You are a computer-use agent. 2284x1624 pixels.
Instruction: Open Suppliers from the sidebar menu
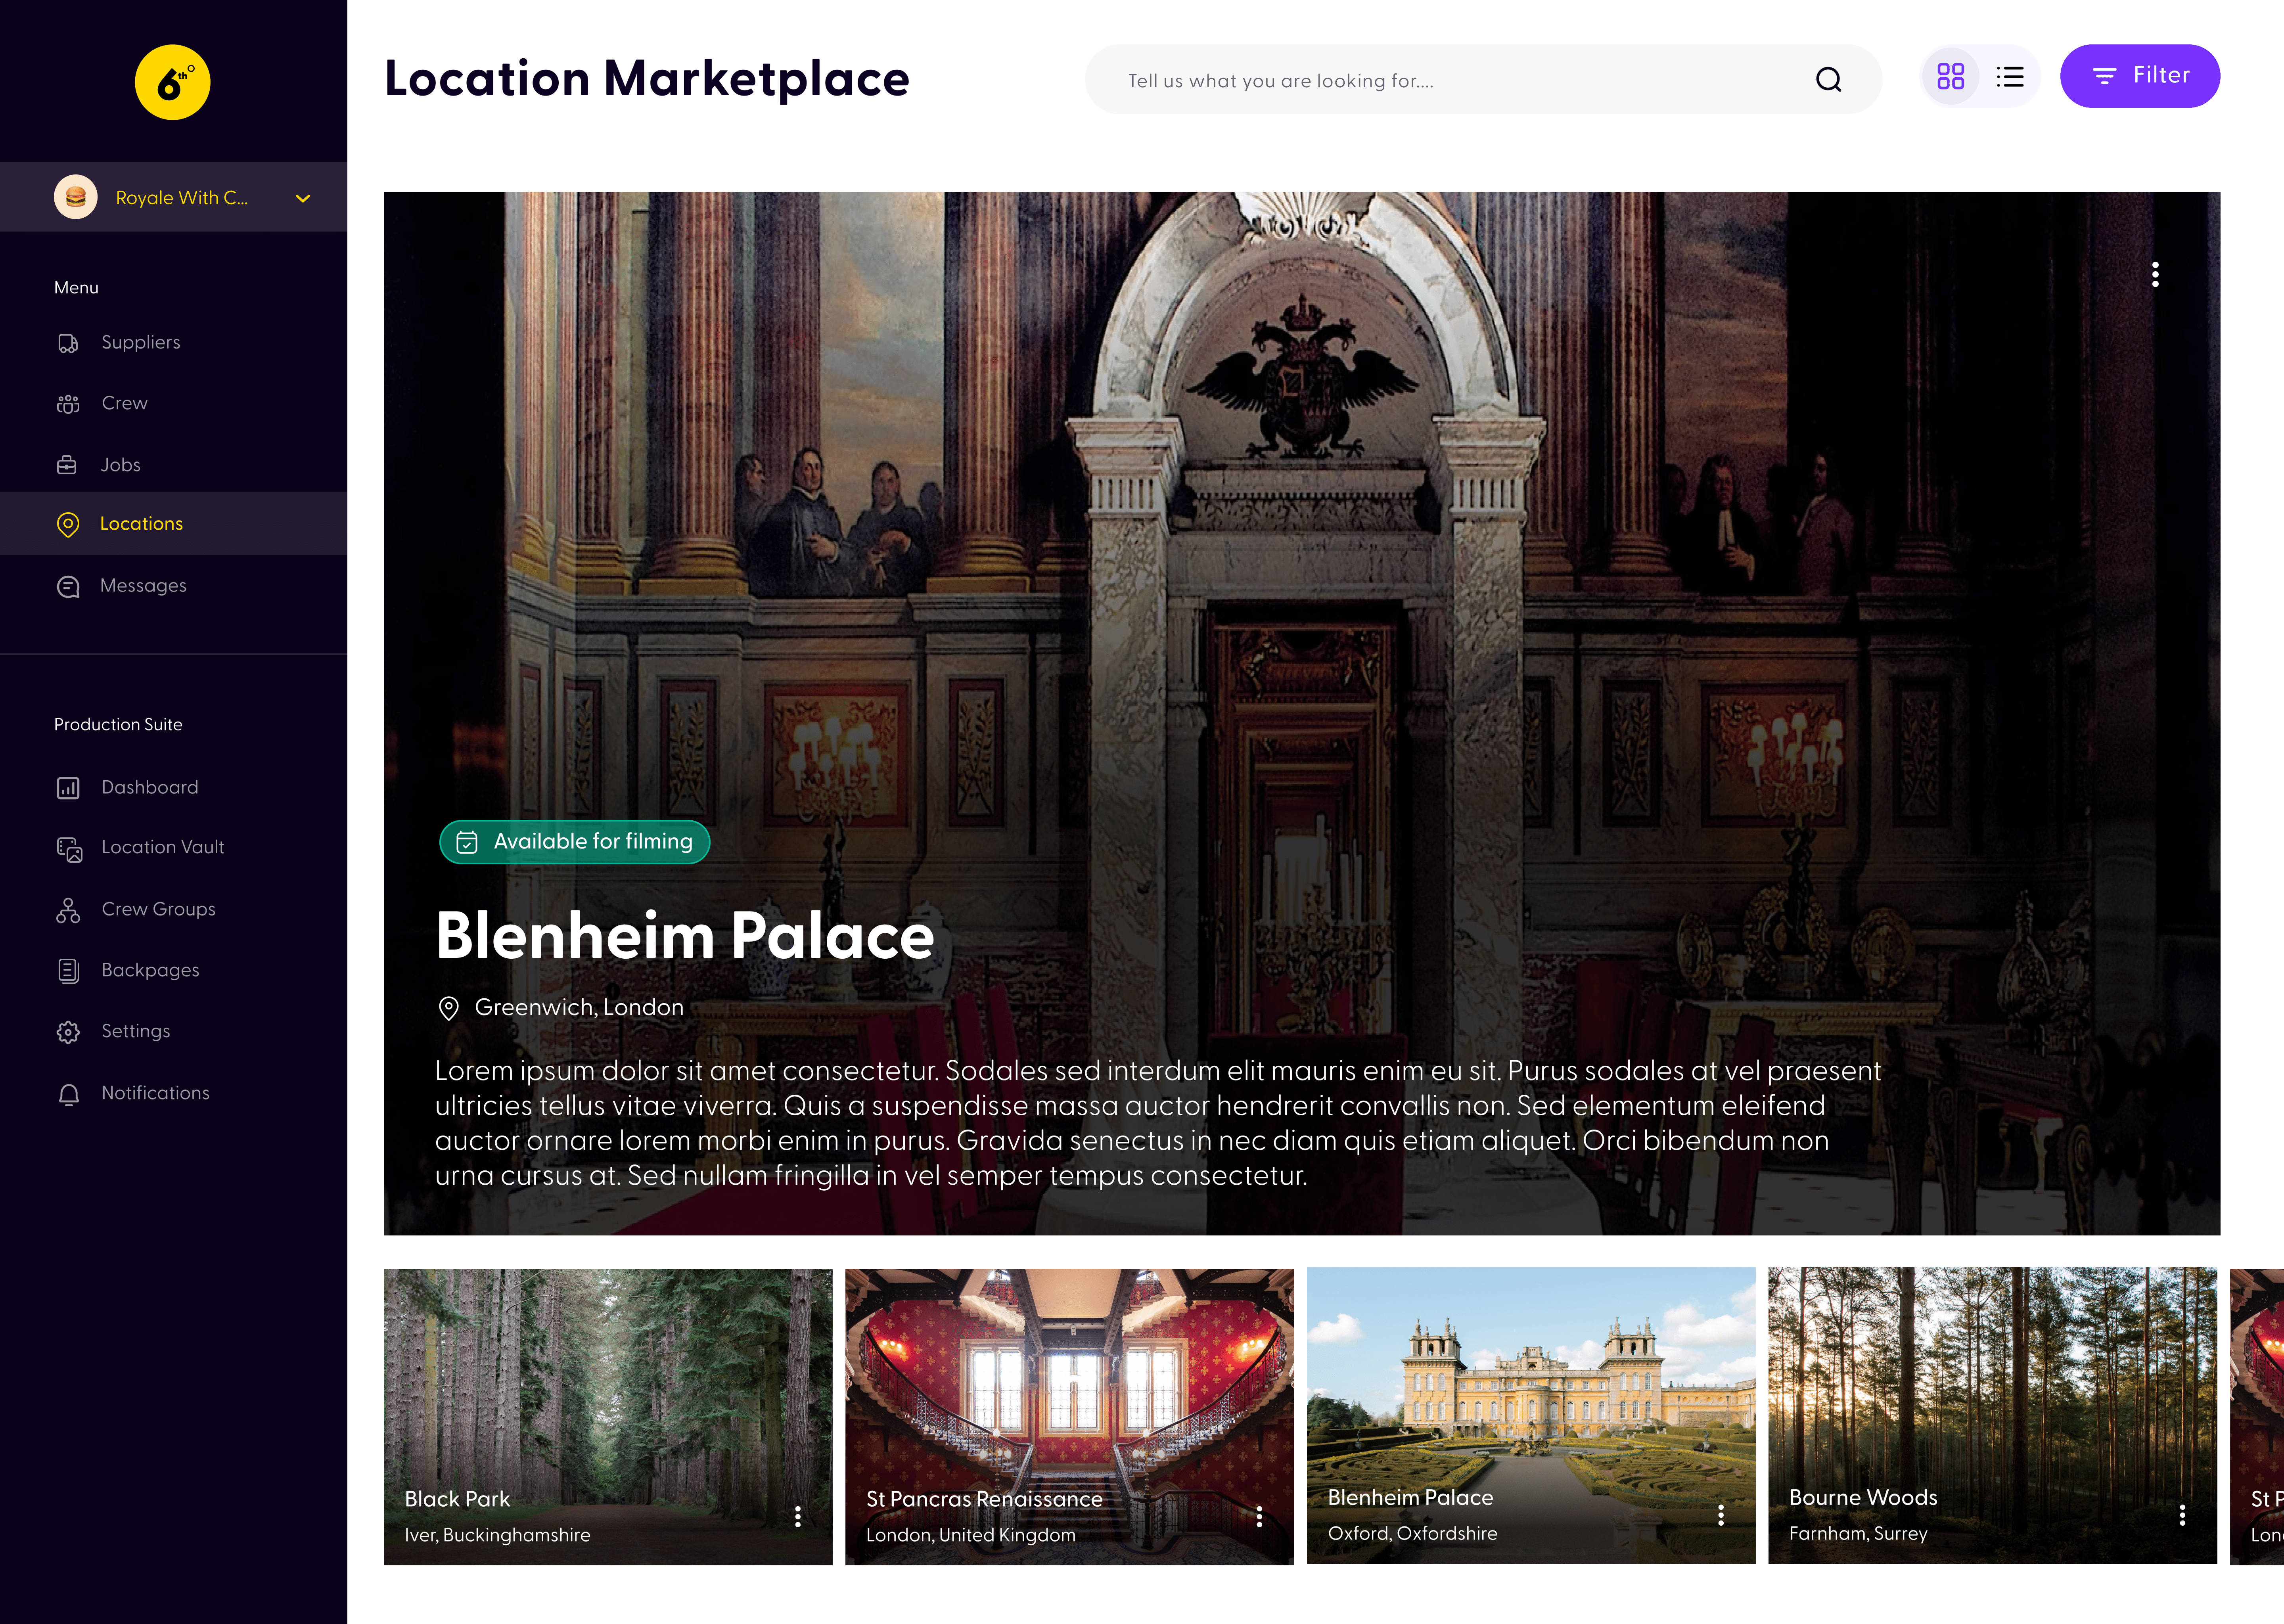[x=140, y=342]
